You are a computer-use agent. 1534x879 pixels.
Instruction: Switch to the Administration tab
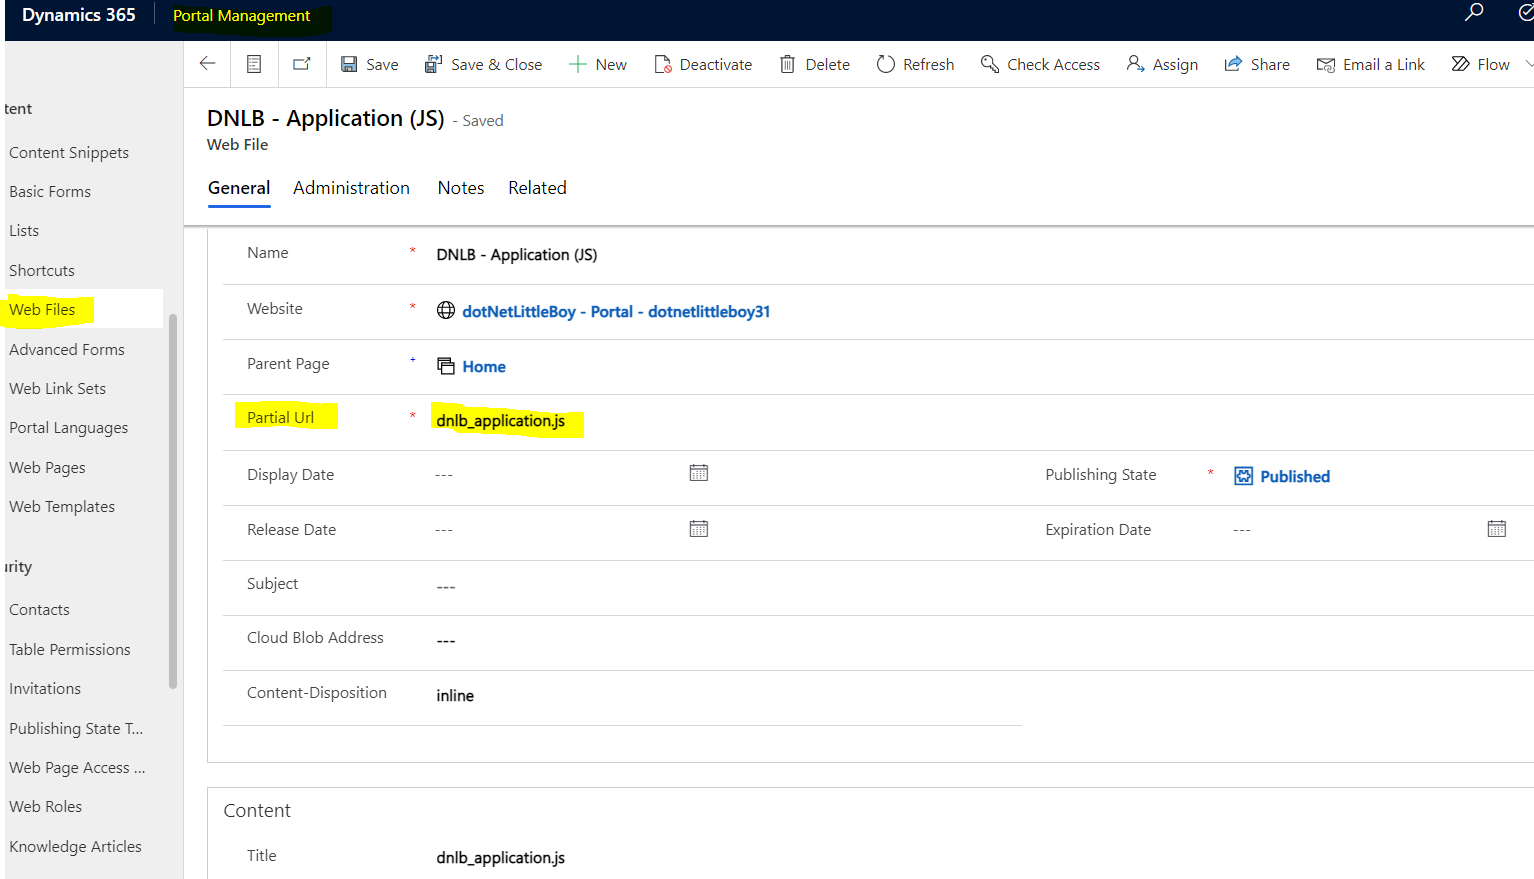pos(351,188)
